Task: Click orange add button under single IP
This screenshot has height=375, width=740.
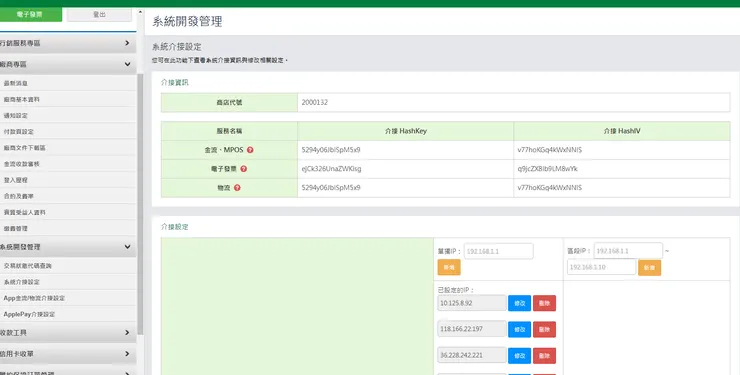Action: point(449,267)
